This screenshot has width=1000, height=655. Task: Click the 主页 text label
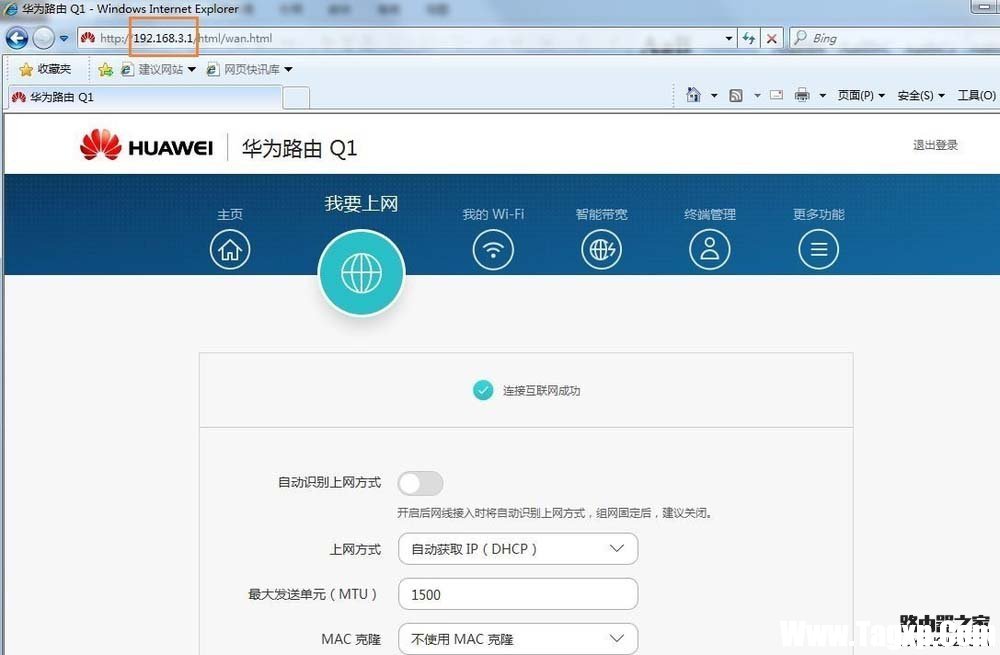point(230,214)
